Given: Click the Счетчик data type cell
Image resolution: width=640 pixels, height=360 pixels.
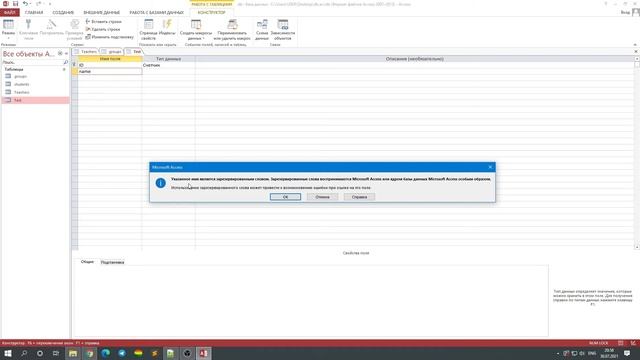Looking at the screenshot, I should click(169, 65).
